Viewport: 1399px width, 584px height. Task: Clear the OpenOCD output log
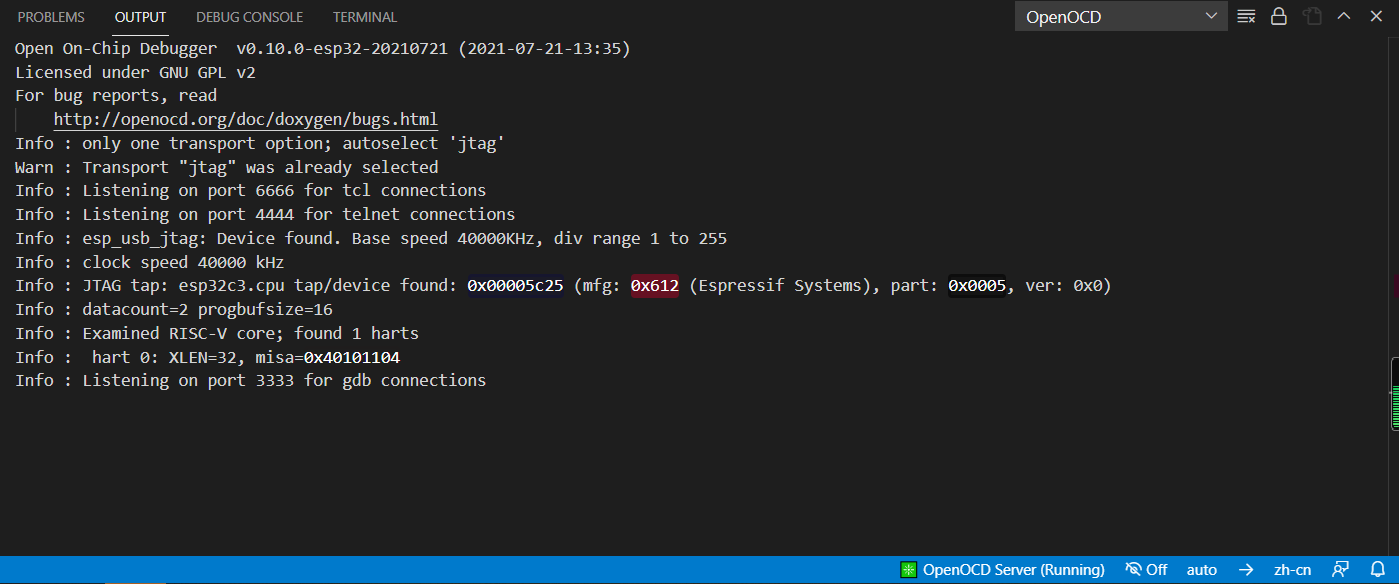click(x=1245, y=16)
